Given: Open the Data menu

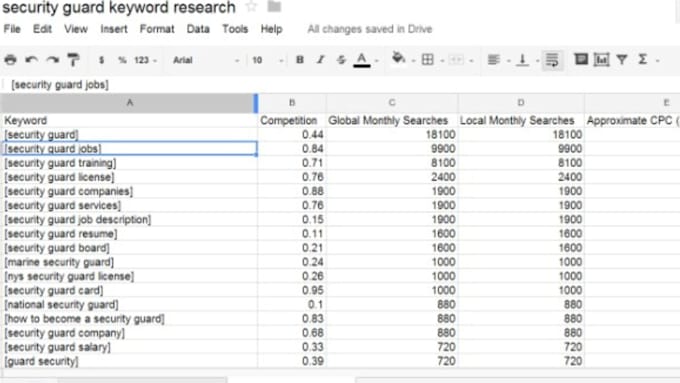Looking at the screenshot, I should 198,29.
